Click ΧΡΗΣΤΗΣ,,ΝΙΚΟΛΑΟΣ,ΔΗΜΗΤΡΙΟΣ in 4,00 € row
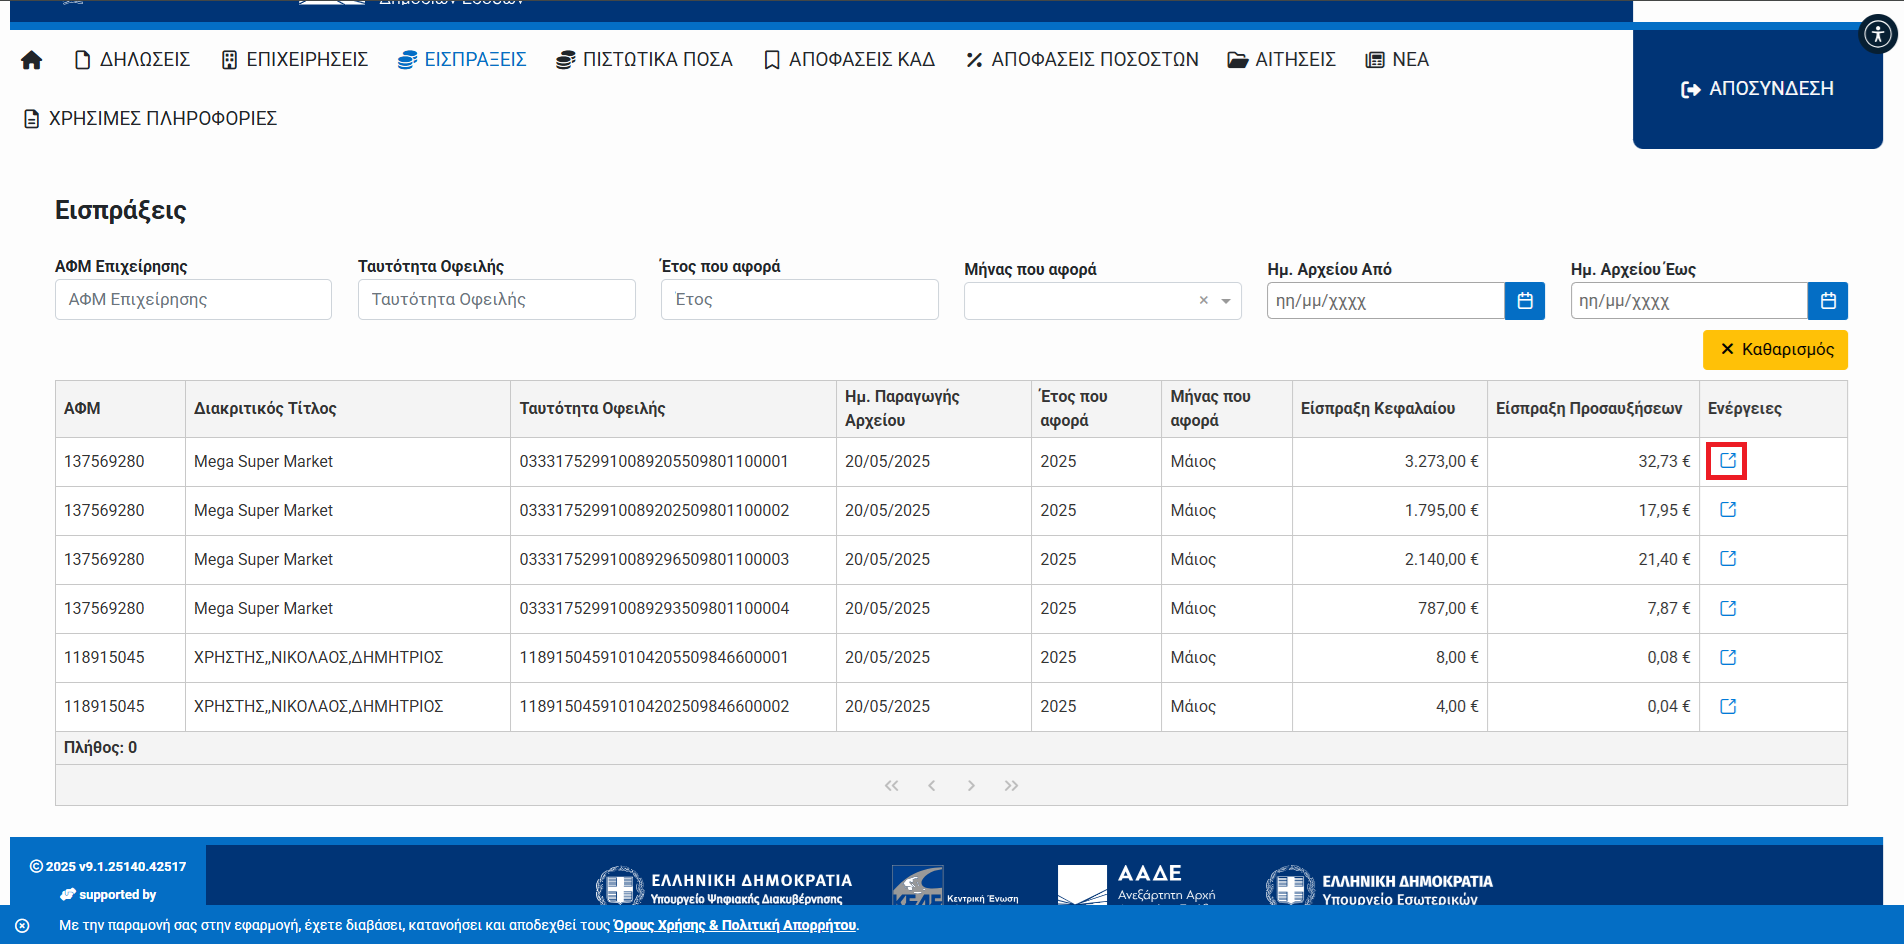The width and height of the screenshot is (1904, 944). [318, 707]
